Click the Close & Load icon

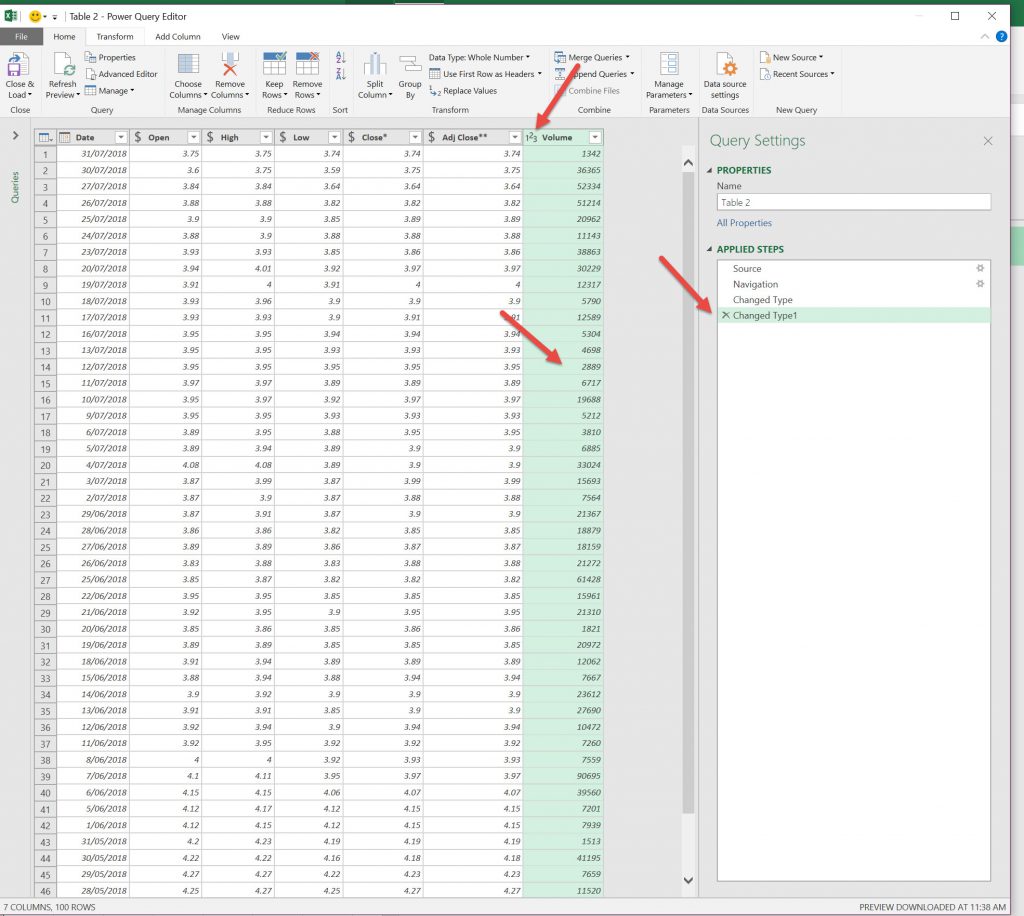19,66
